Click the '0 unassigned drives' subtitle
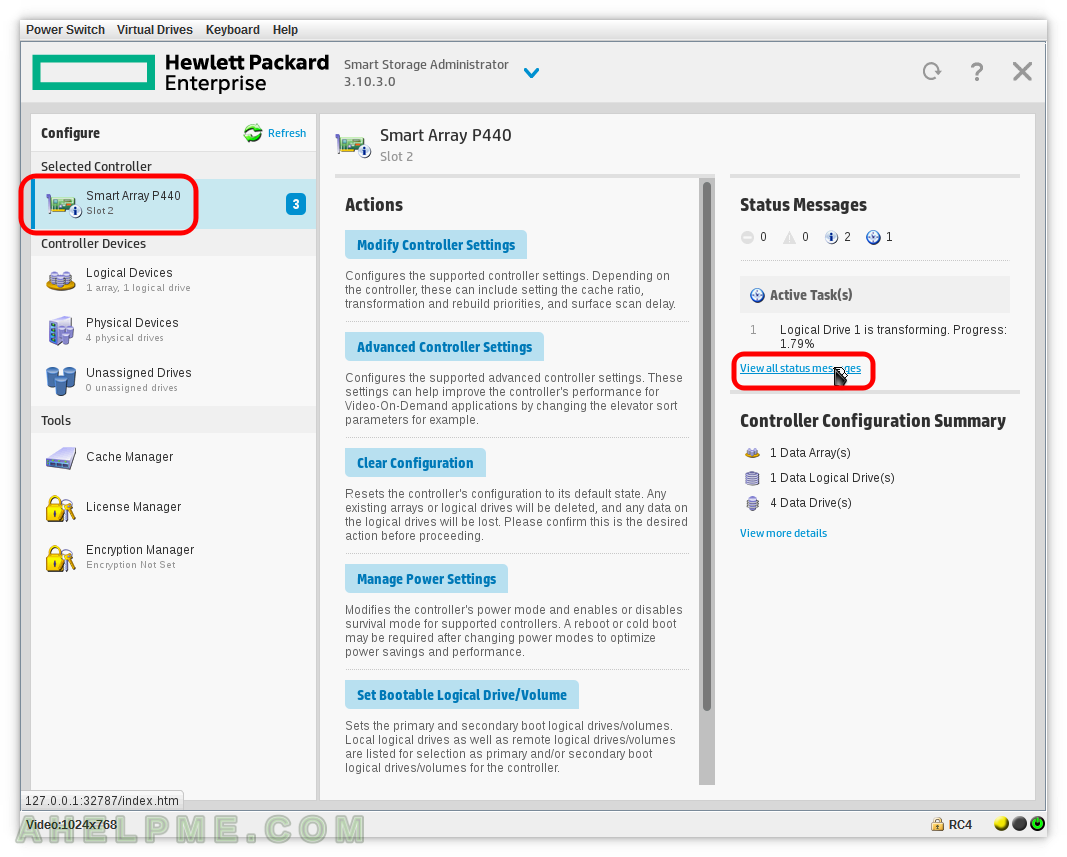 [x=131, y=388]
